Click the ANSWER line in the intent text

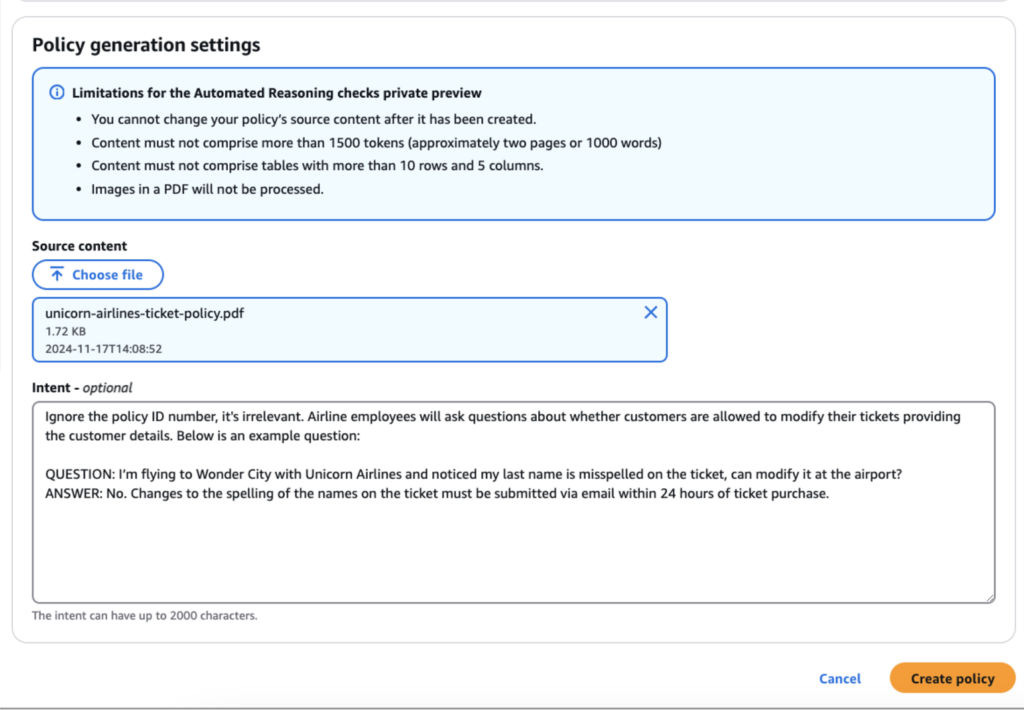[437, 493]
